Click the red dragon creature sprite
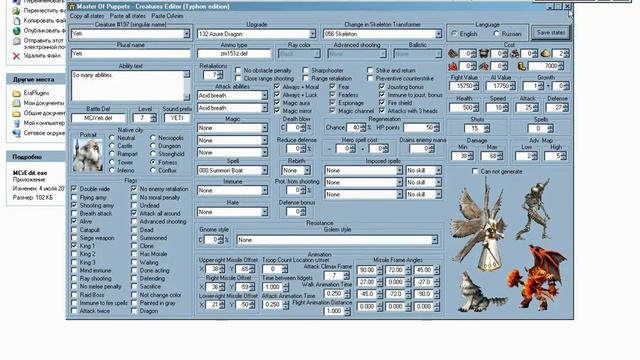 tap(537, 278)
